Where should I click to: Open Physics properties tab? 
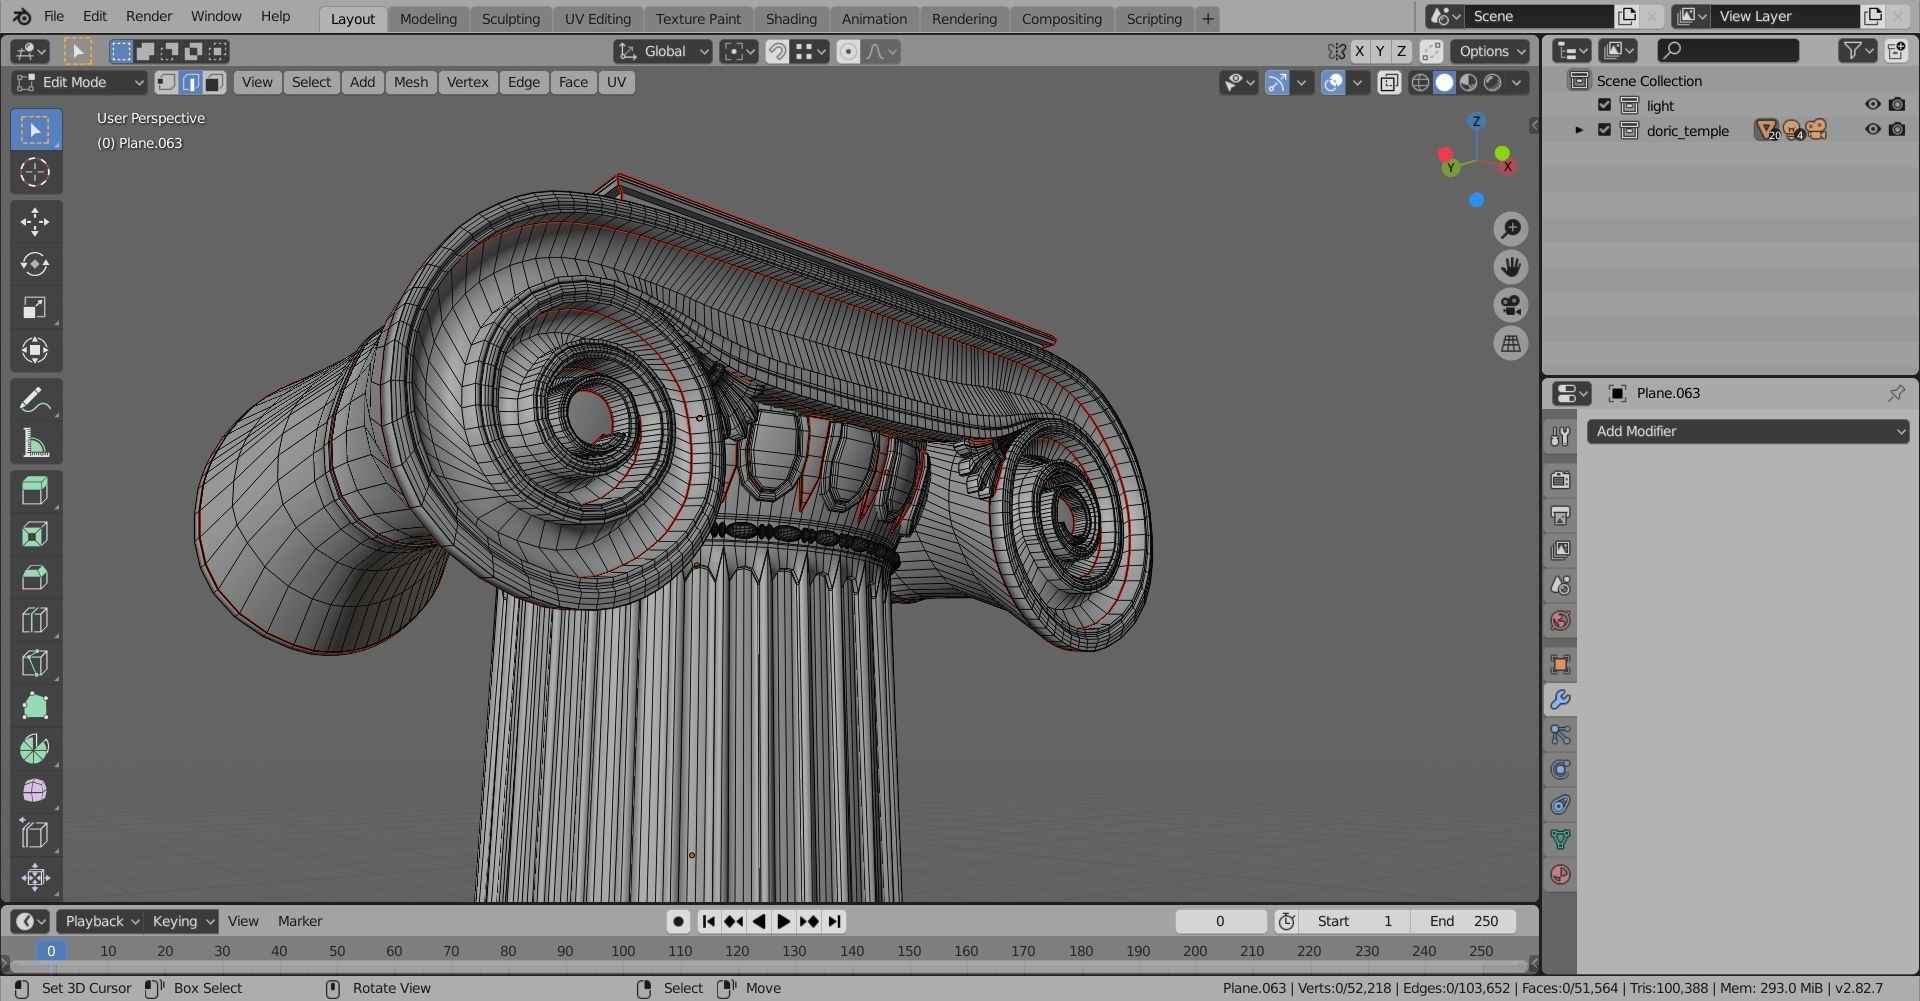pyautogui.click(x=1560, y=770)
